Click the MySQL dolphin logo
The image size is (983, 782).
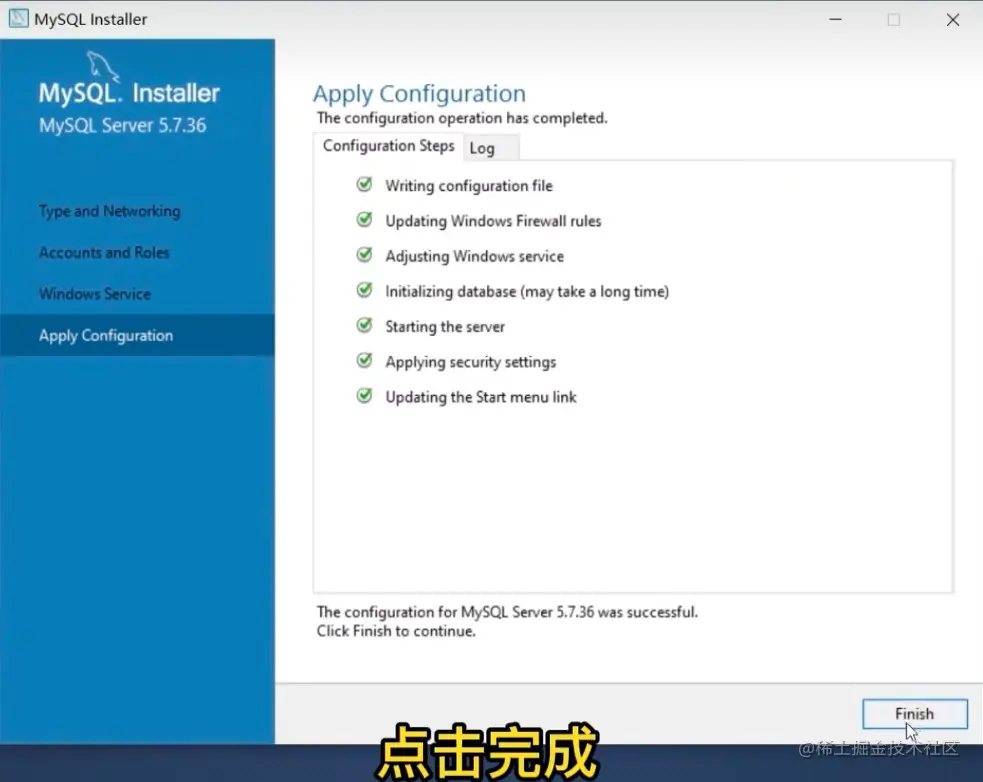102,66
